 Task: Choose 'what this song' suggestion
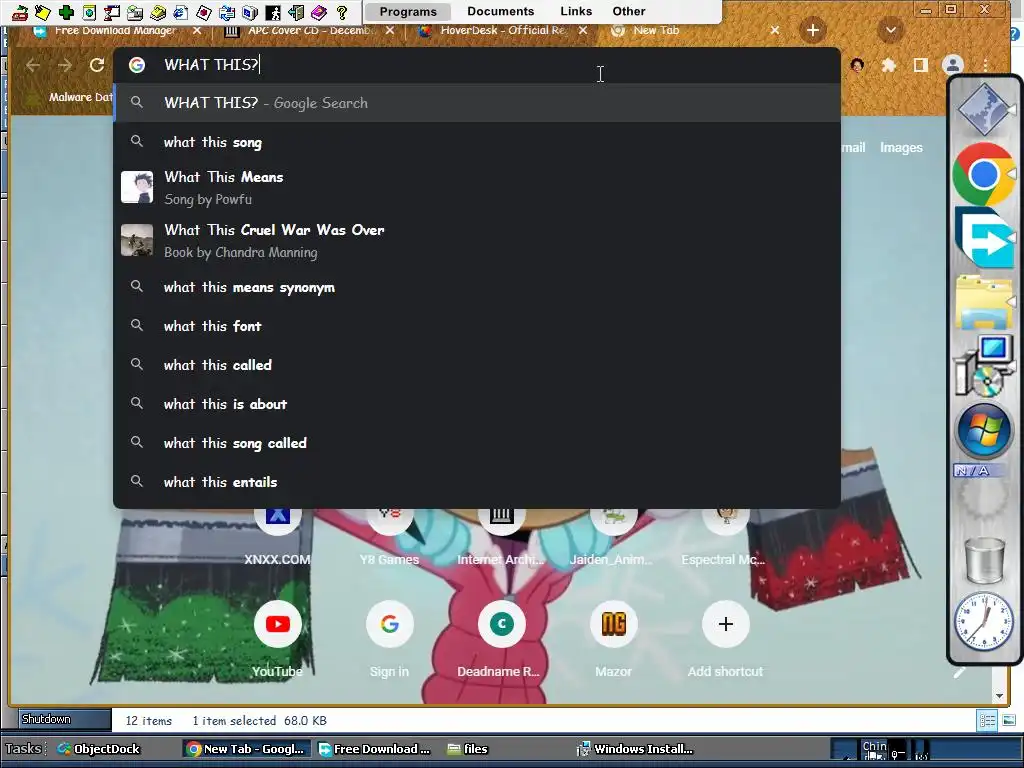pyautogui.click(x=477, y=142)
